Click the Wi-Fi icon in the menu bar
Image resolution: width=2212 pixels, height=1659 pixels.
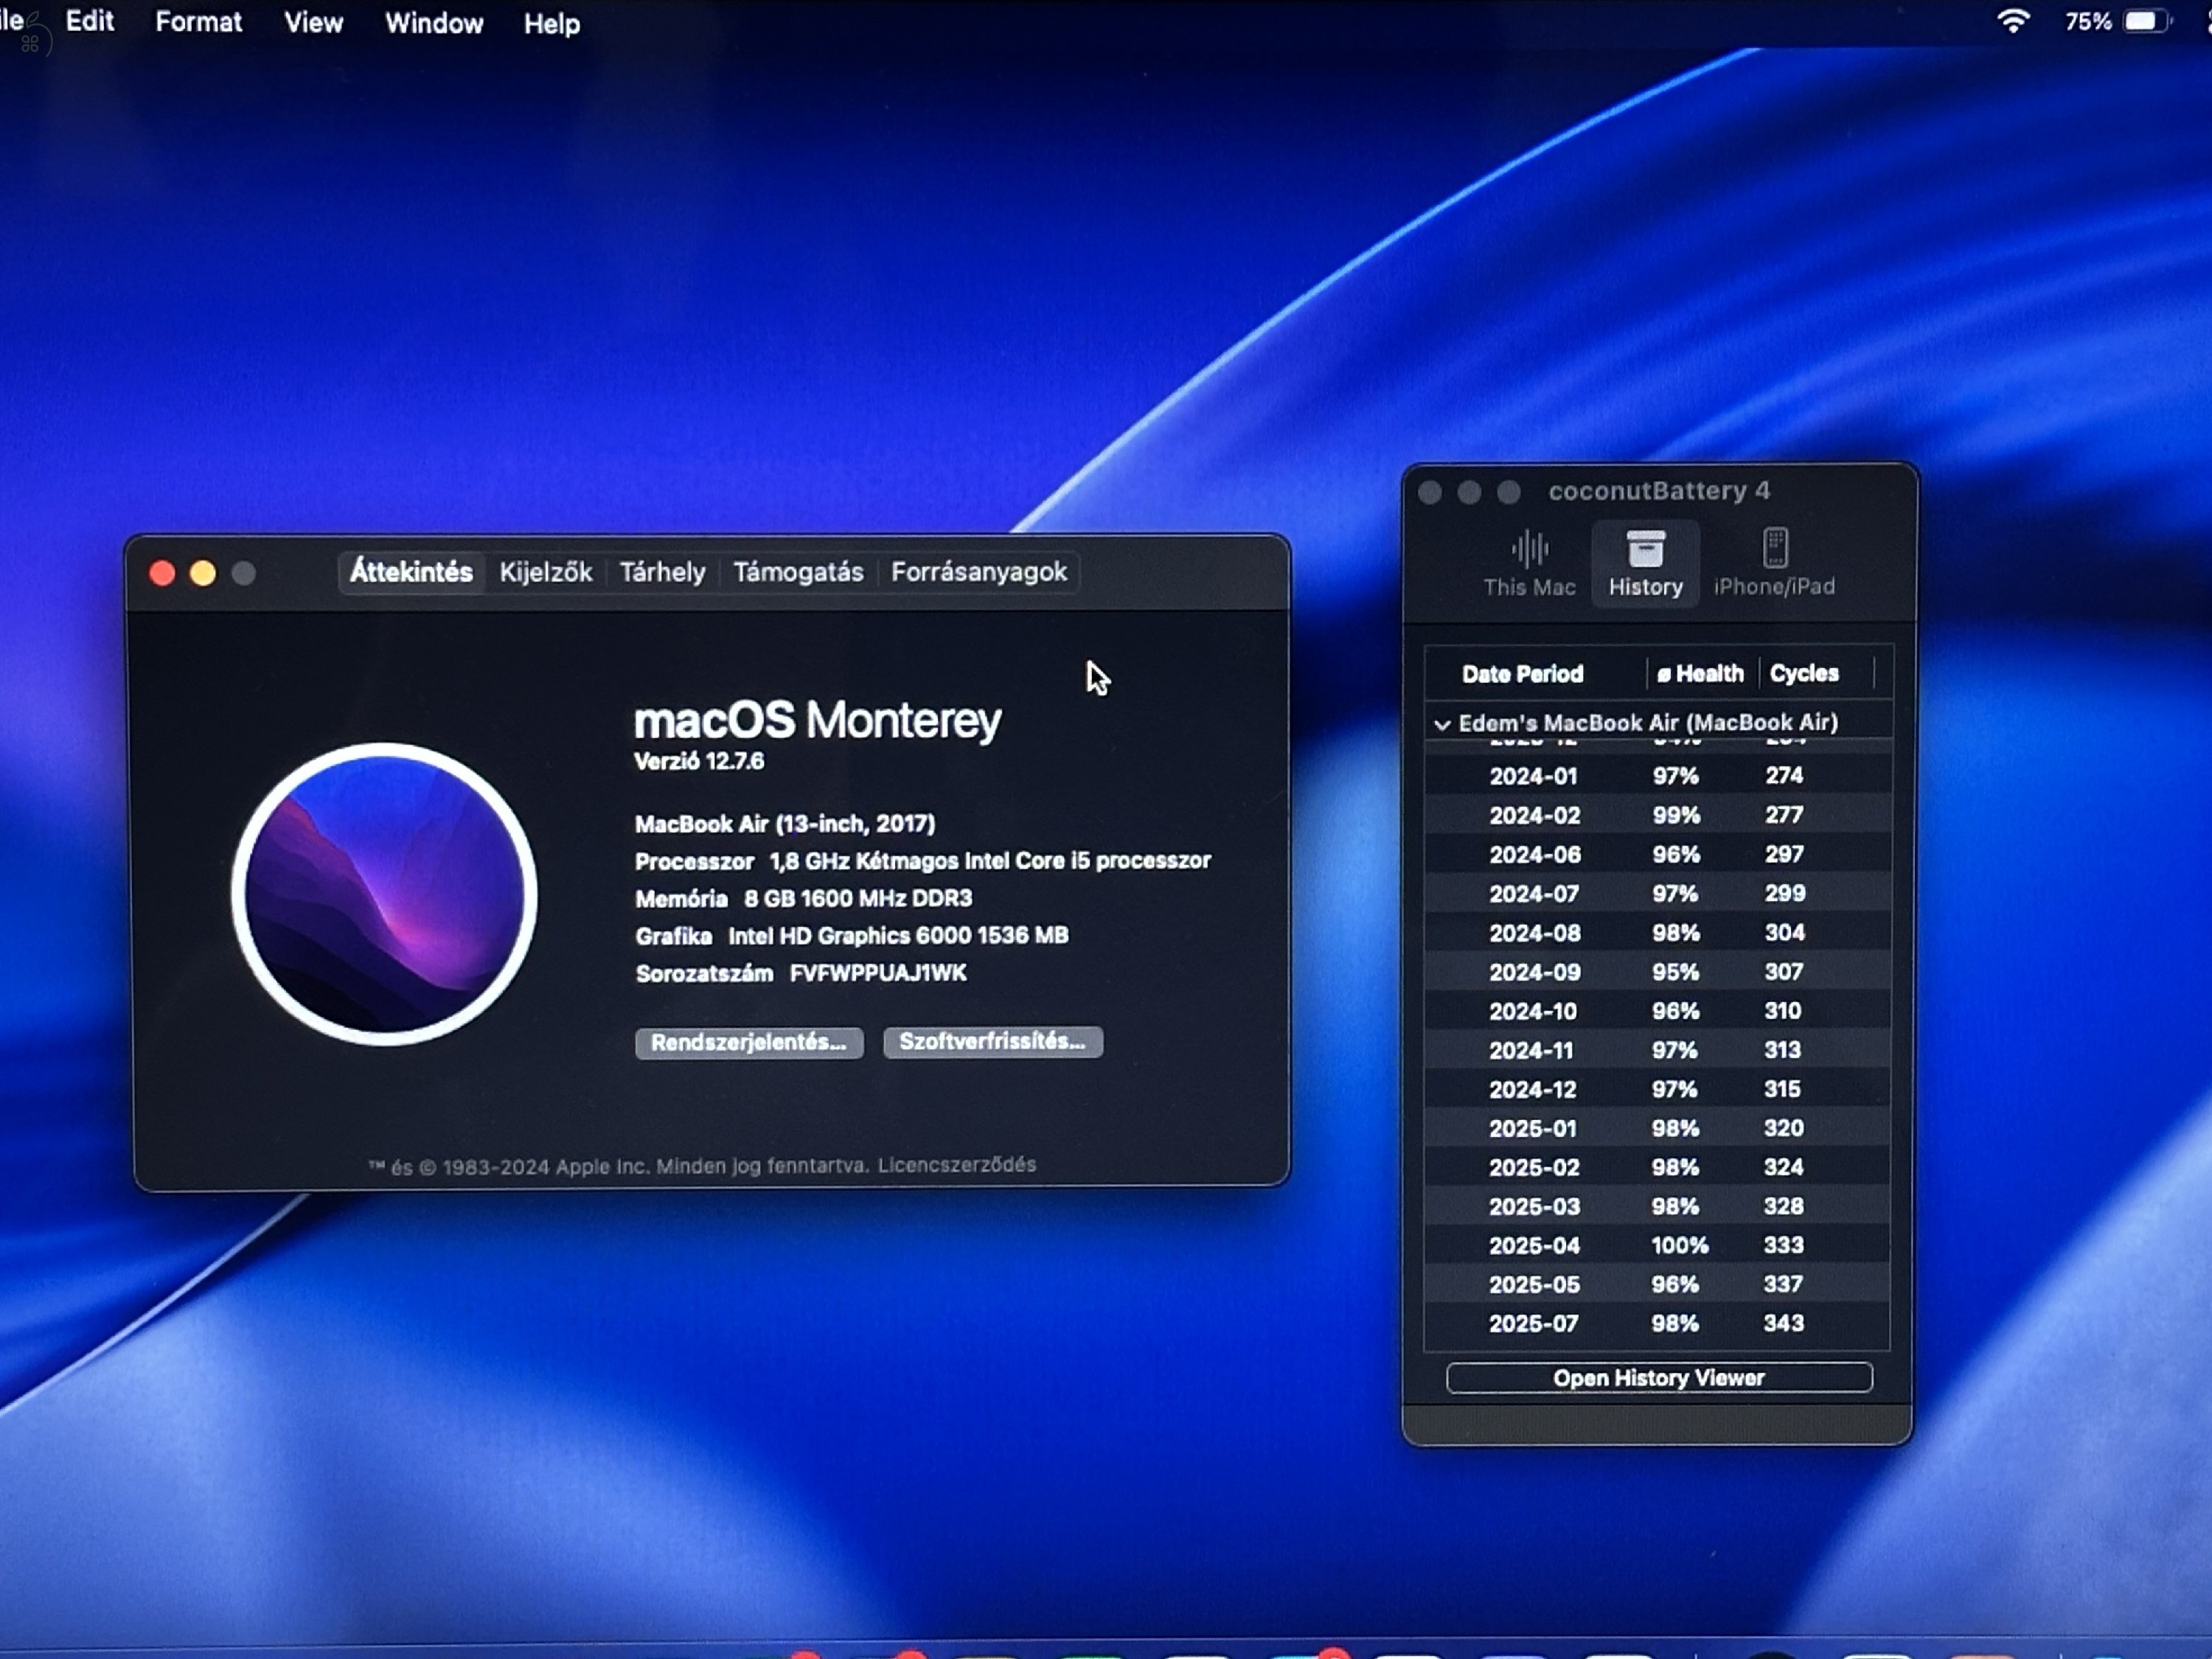coord(2013,21)
